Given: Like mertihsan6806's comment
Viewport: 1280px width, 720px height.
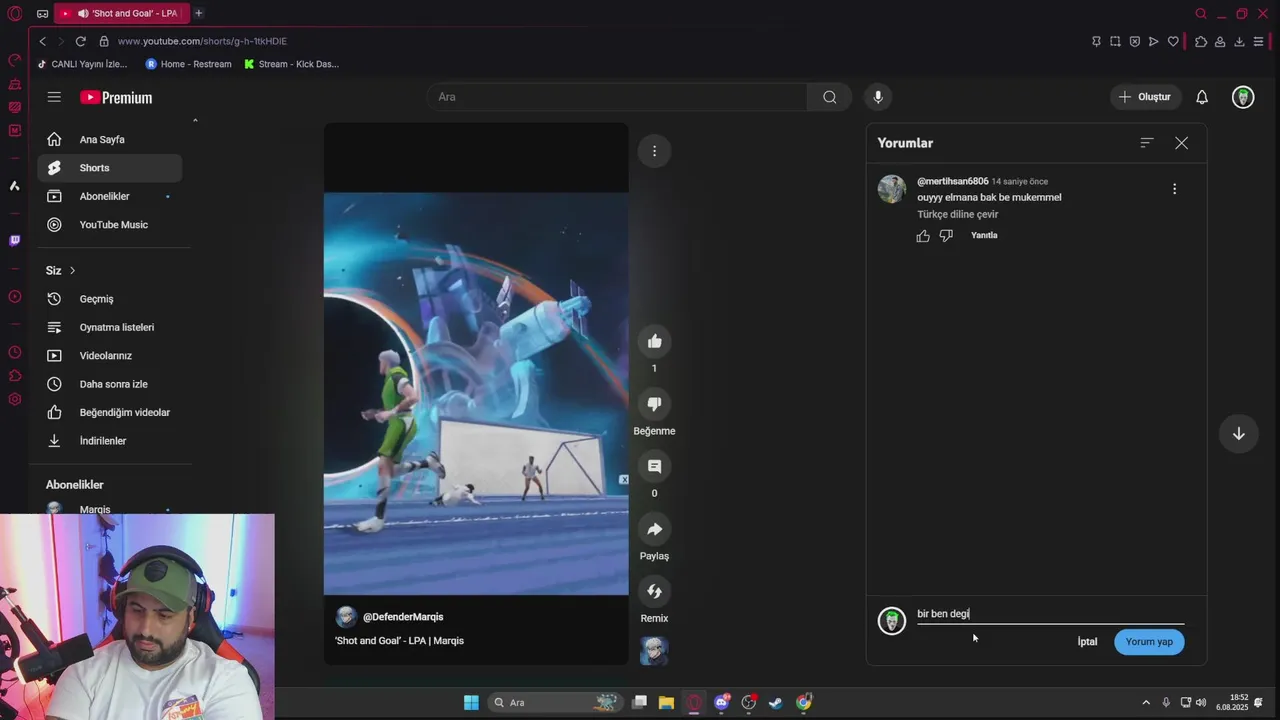Looking at the screenshot, I should pyautogui.click(x=923, y=236).
